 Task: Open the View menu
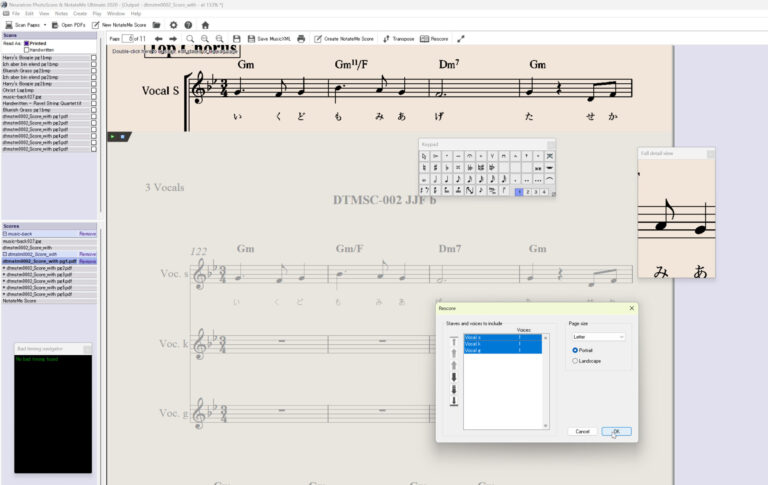click(x=44, y=14)
